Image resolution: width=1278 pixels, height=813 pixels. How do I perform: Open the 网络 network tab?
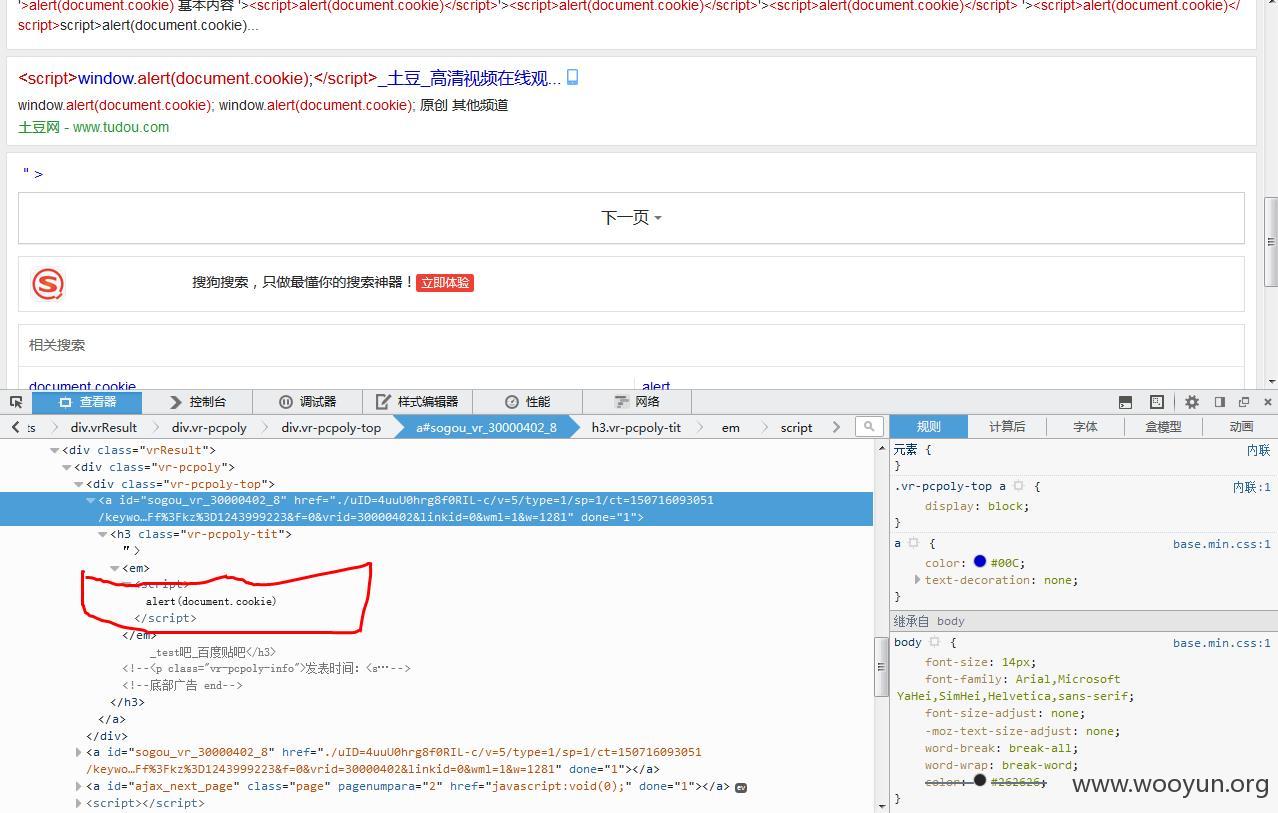coord(637,402)
